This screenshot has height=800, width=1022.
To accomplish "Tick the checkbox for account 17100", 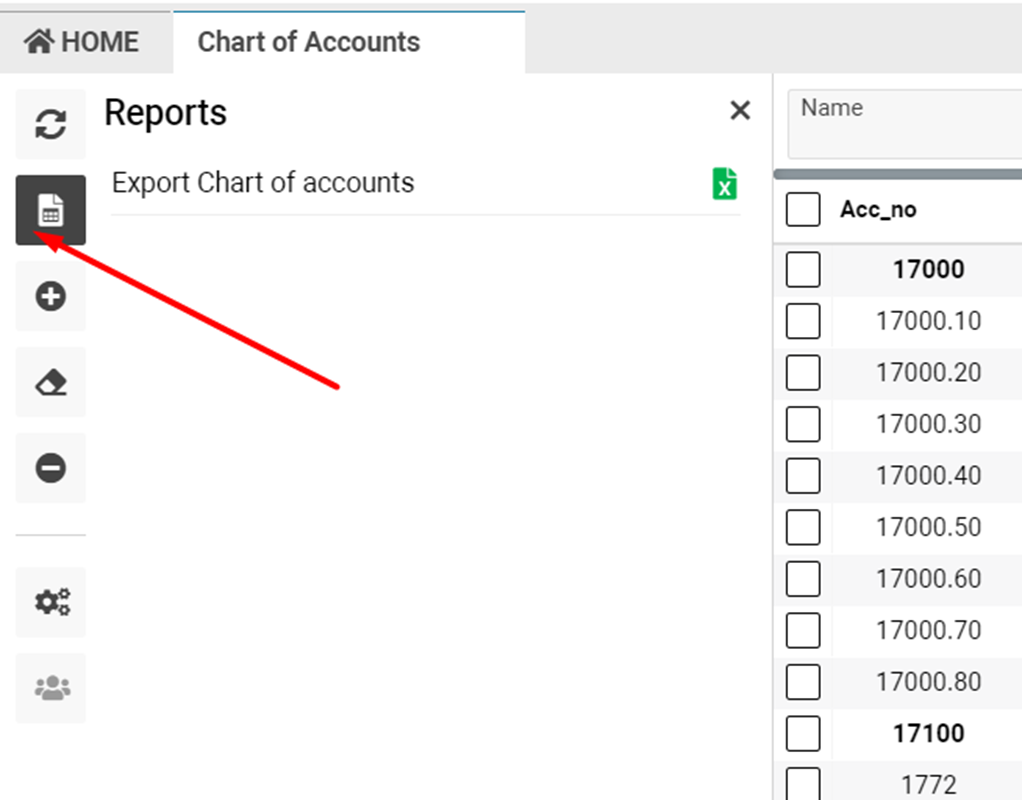I will (x=803, y=733).
